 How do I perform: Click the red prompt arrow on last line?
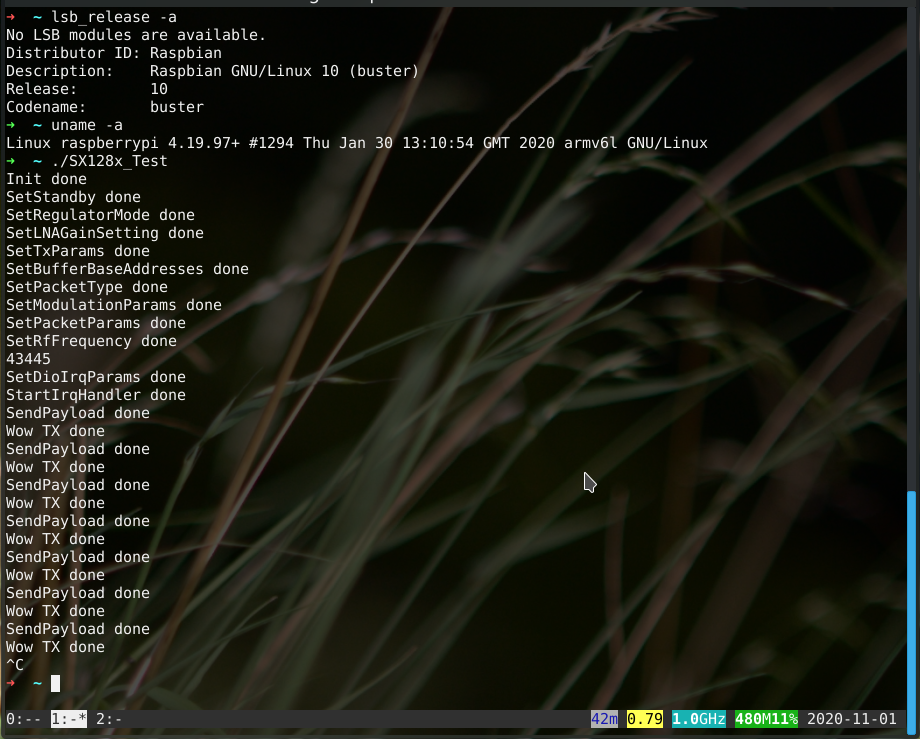tap(11, 683)
